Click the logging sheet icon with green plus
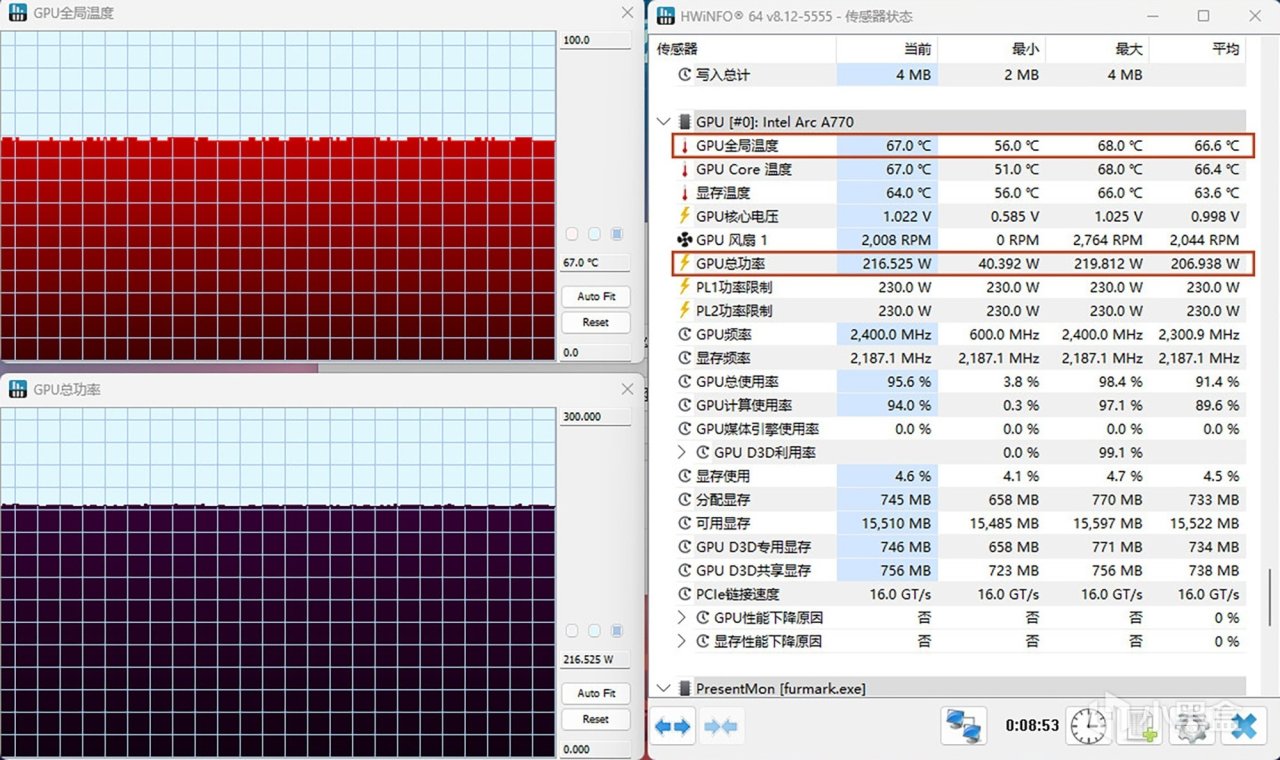 click(x=1140, y=726)
